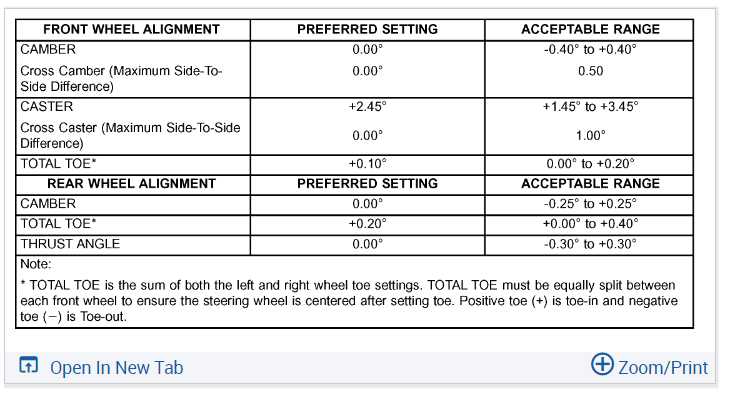Select the +2.45° caster preferred value

tap(367, 107)
